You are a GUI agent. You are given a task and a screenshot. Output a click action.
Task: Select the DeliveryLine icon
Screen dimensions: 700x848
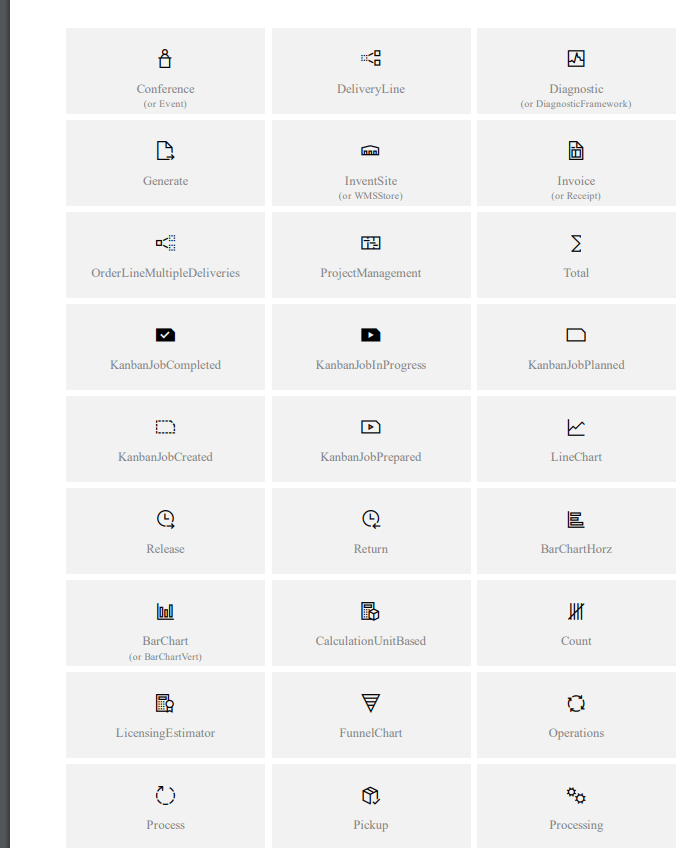371,59
